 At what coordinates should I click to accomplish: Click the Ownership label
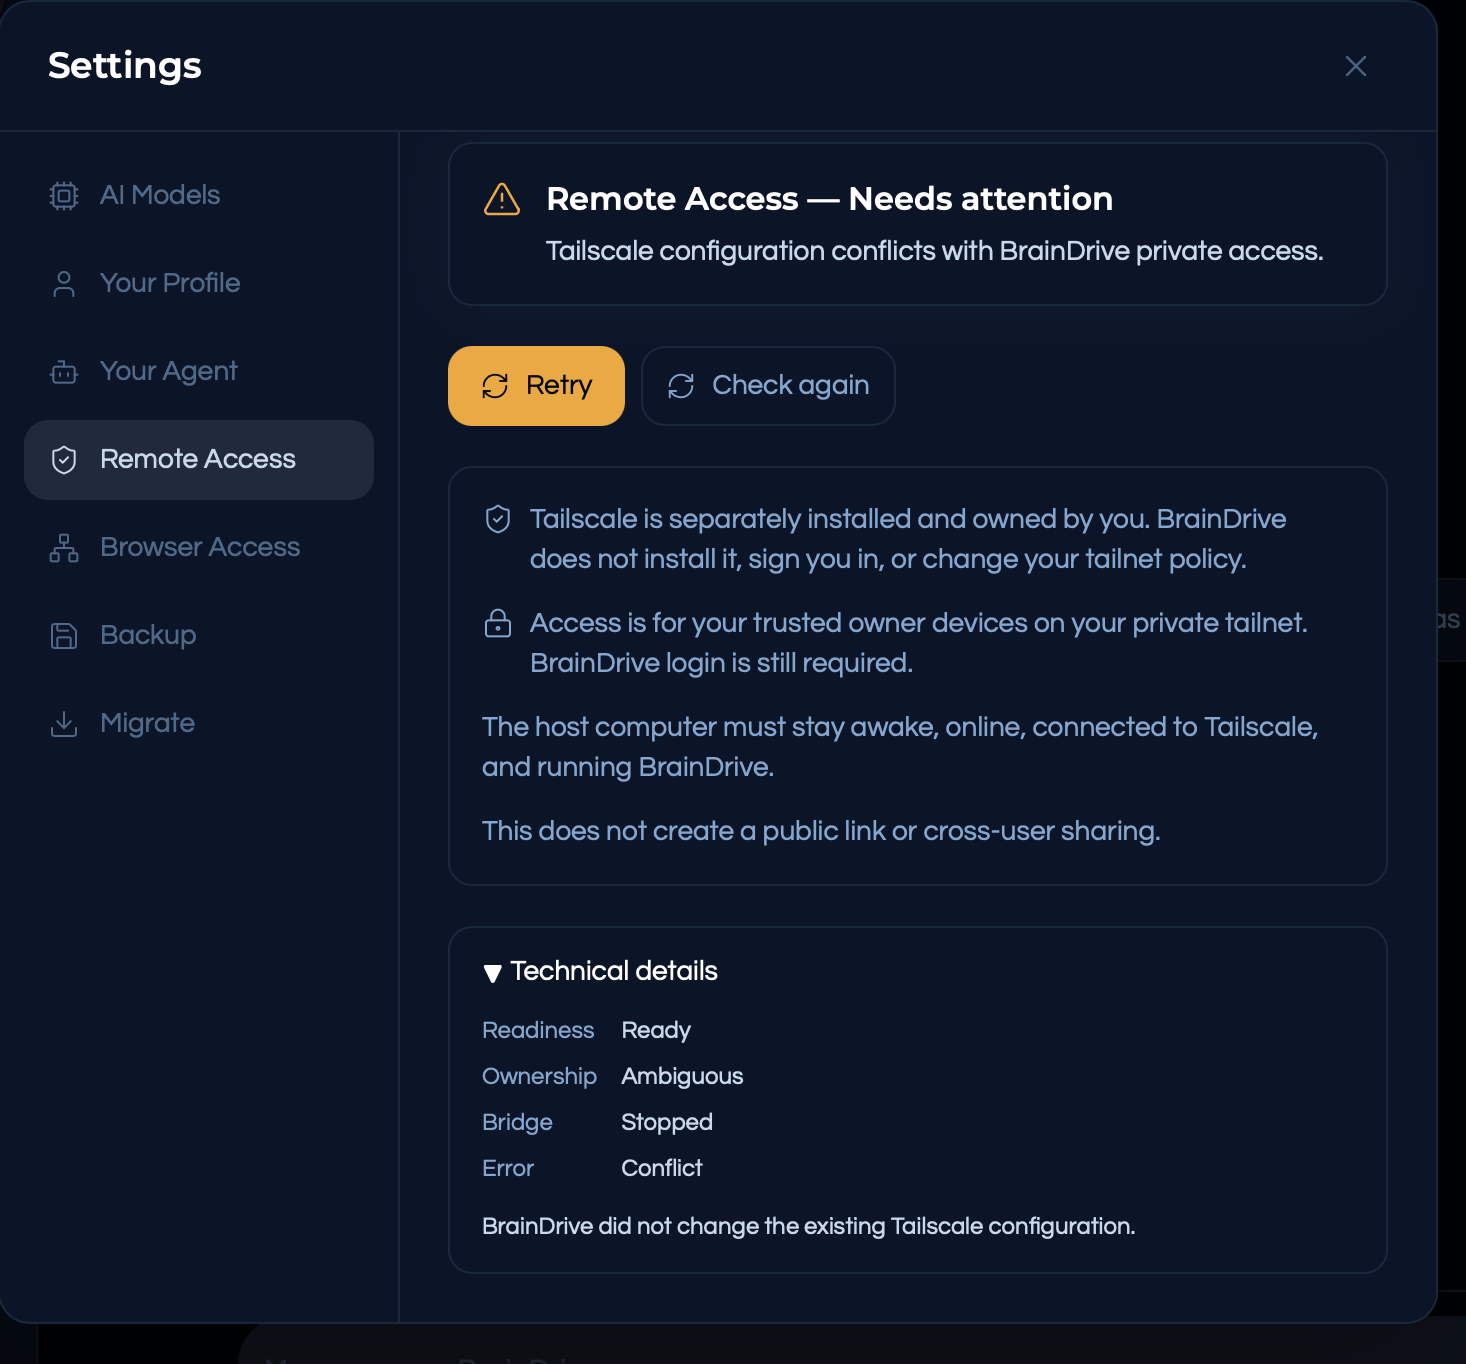pos(539,1077)
